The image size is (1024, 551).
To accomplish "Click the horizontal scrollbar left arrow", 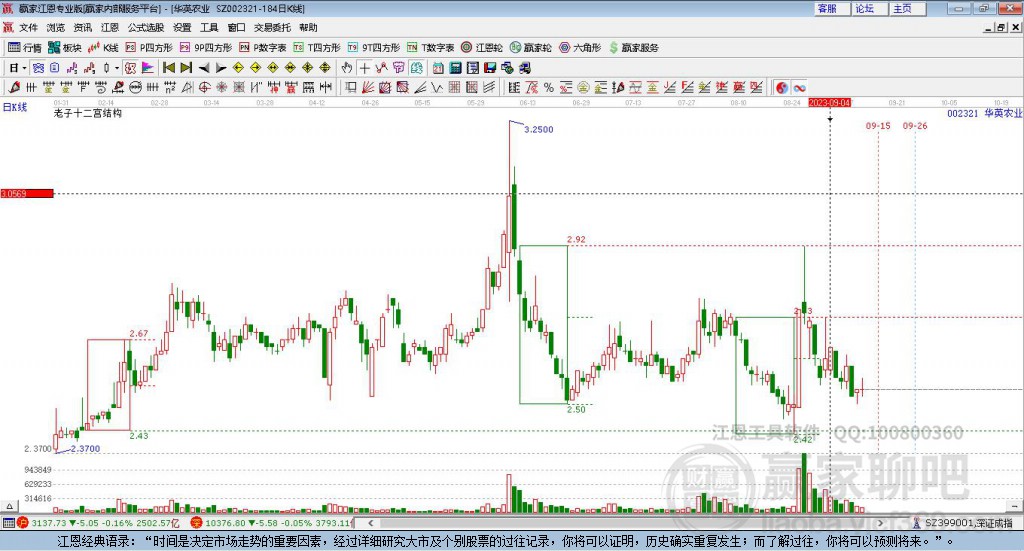I will click(370, 523).
